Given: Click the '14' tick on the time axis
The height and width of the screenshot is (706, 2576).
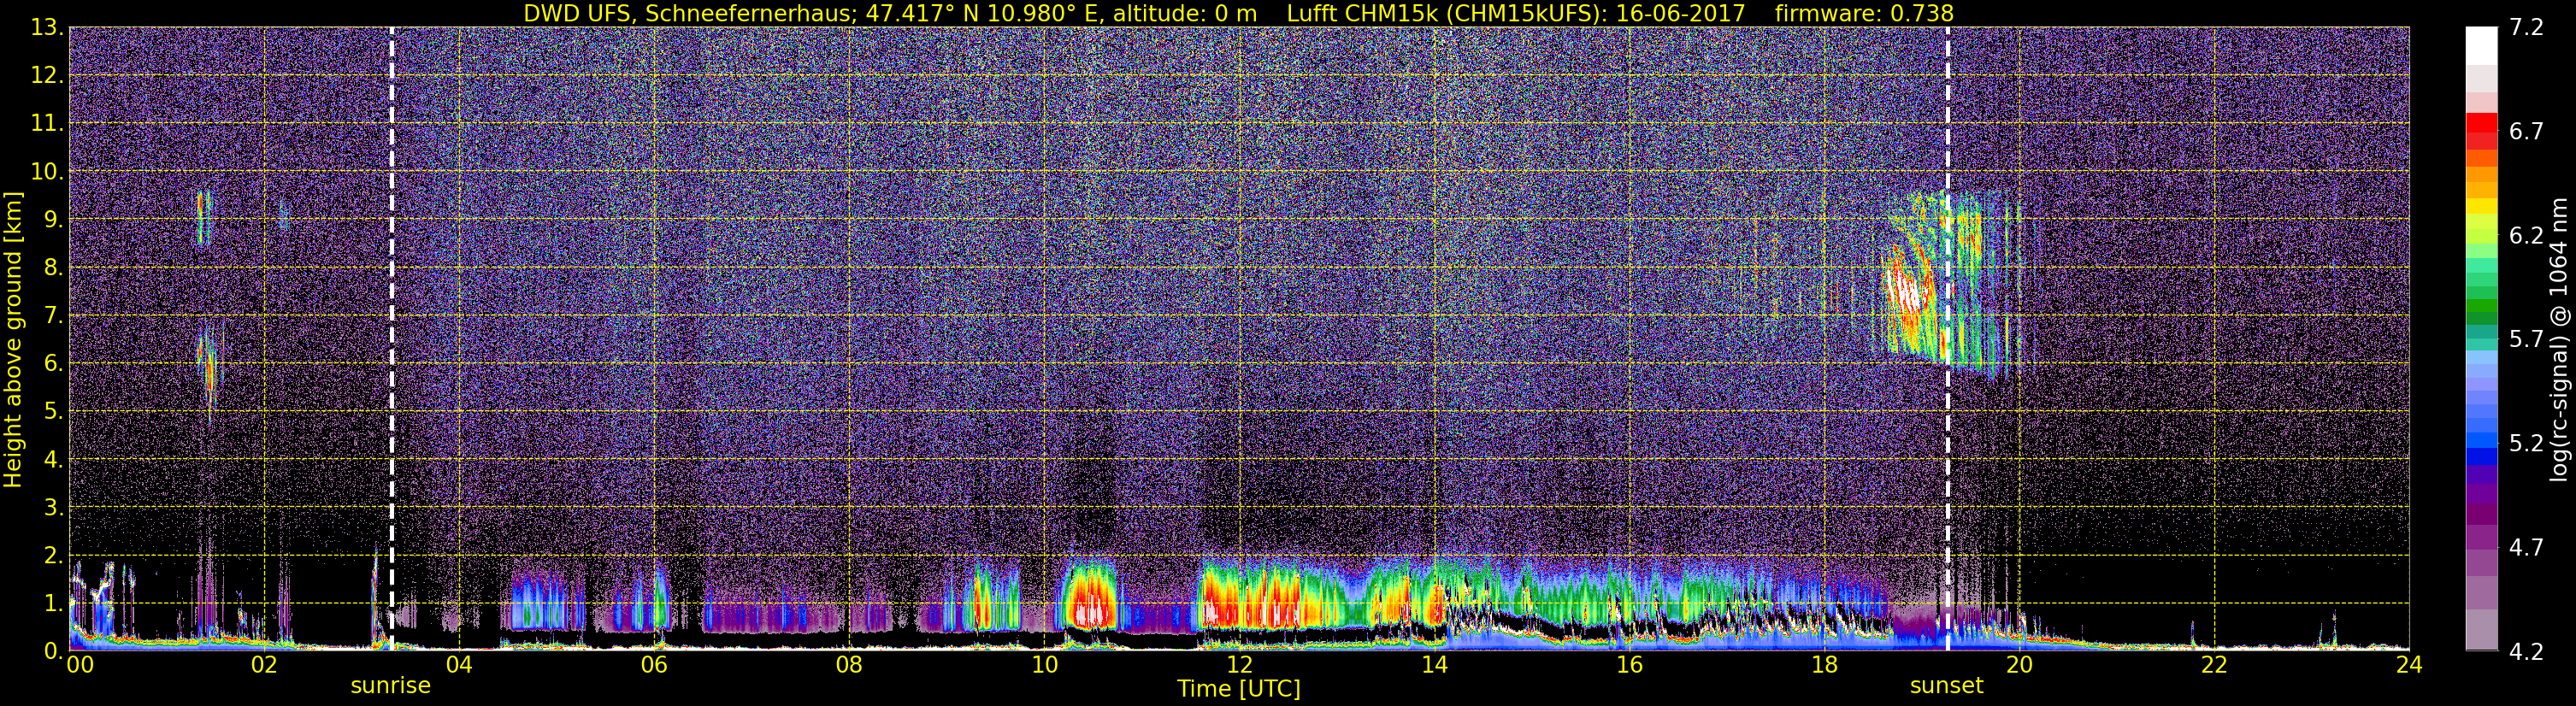Looking at the screenshot, I should pos(1434,667).
